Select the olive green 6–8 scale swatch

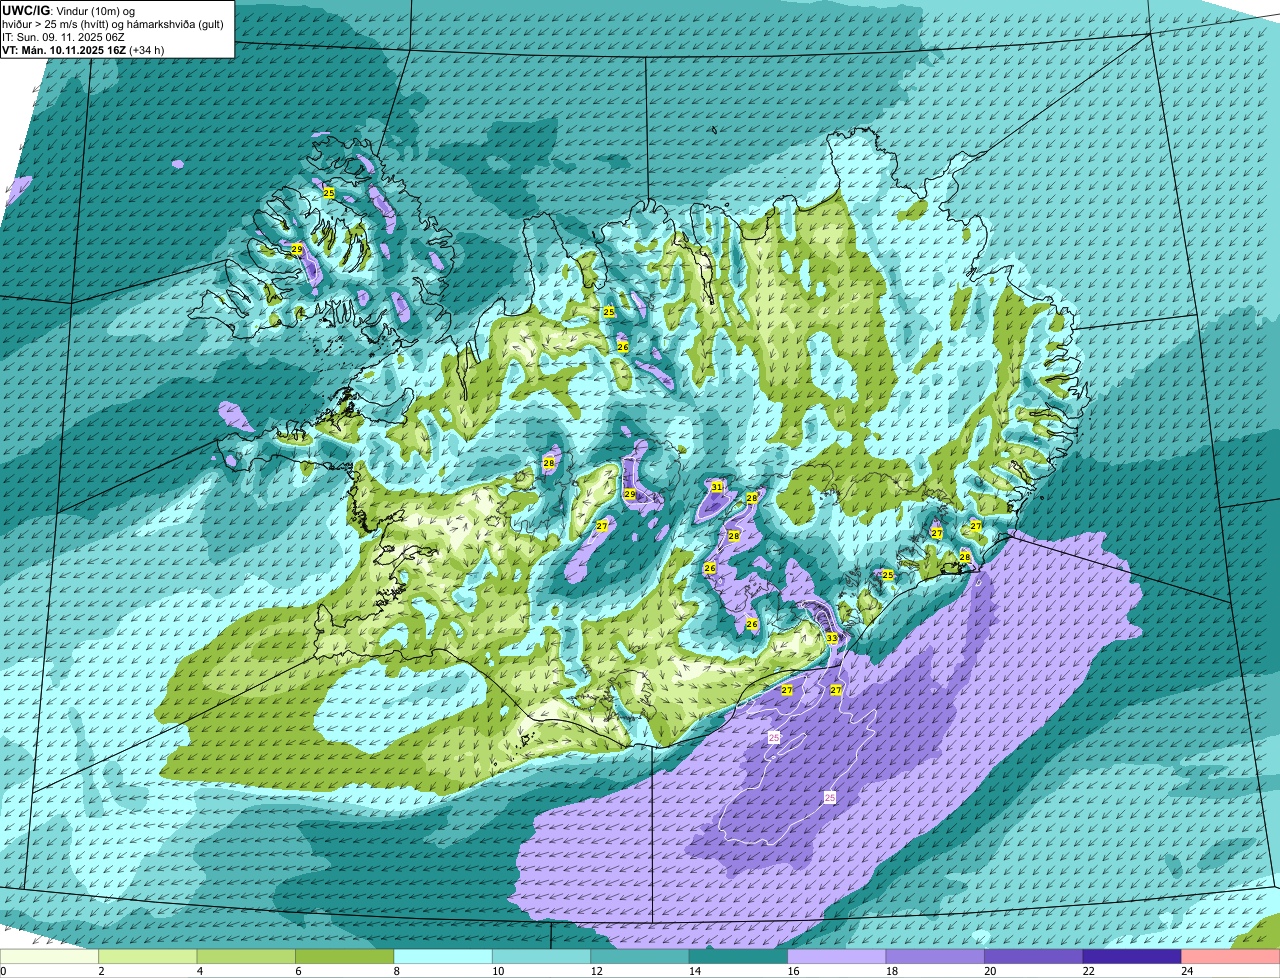345,956
